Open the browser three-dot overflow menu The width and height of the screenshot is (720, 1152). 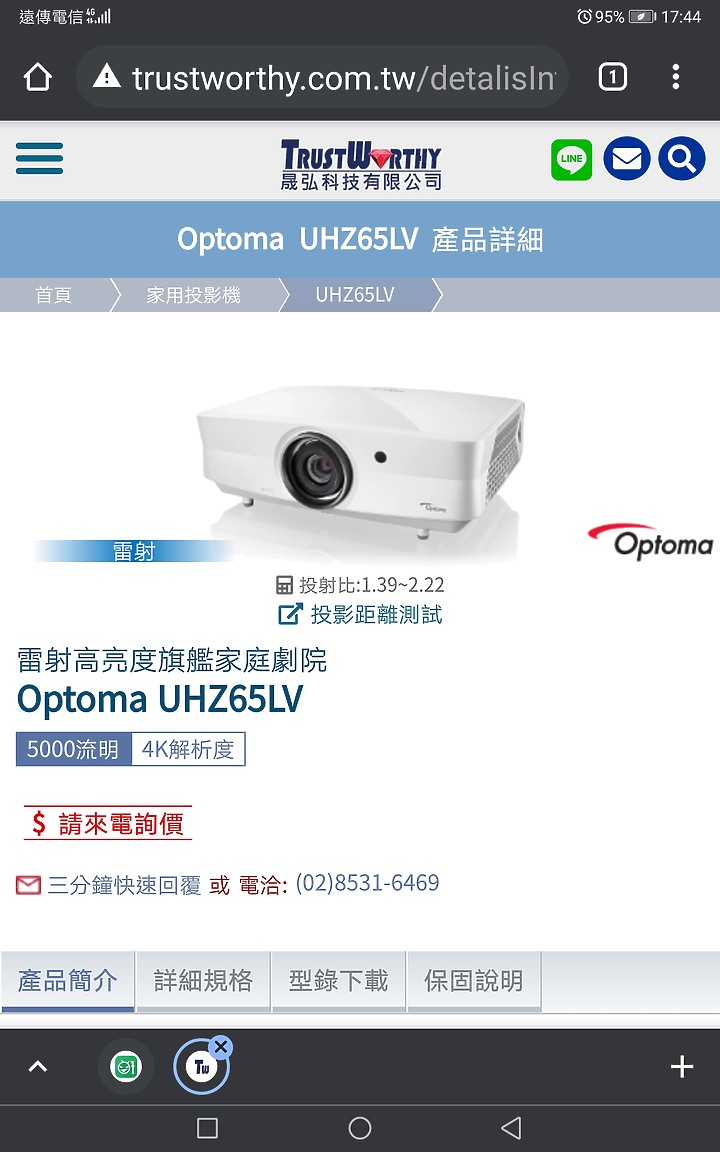click(675, 77)
